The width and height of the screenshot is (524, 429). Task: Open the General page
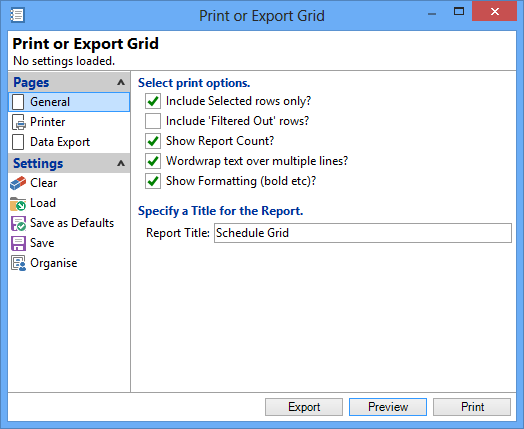point(69,102)
